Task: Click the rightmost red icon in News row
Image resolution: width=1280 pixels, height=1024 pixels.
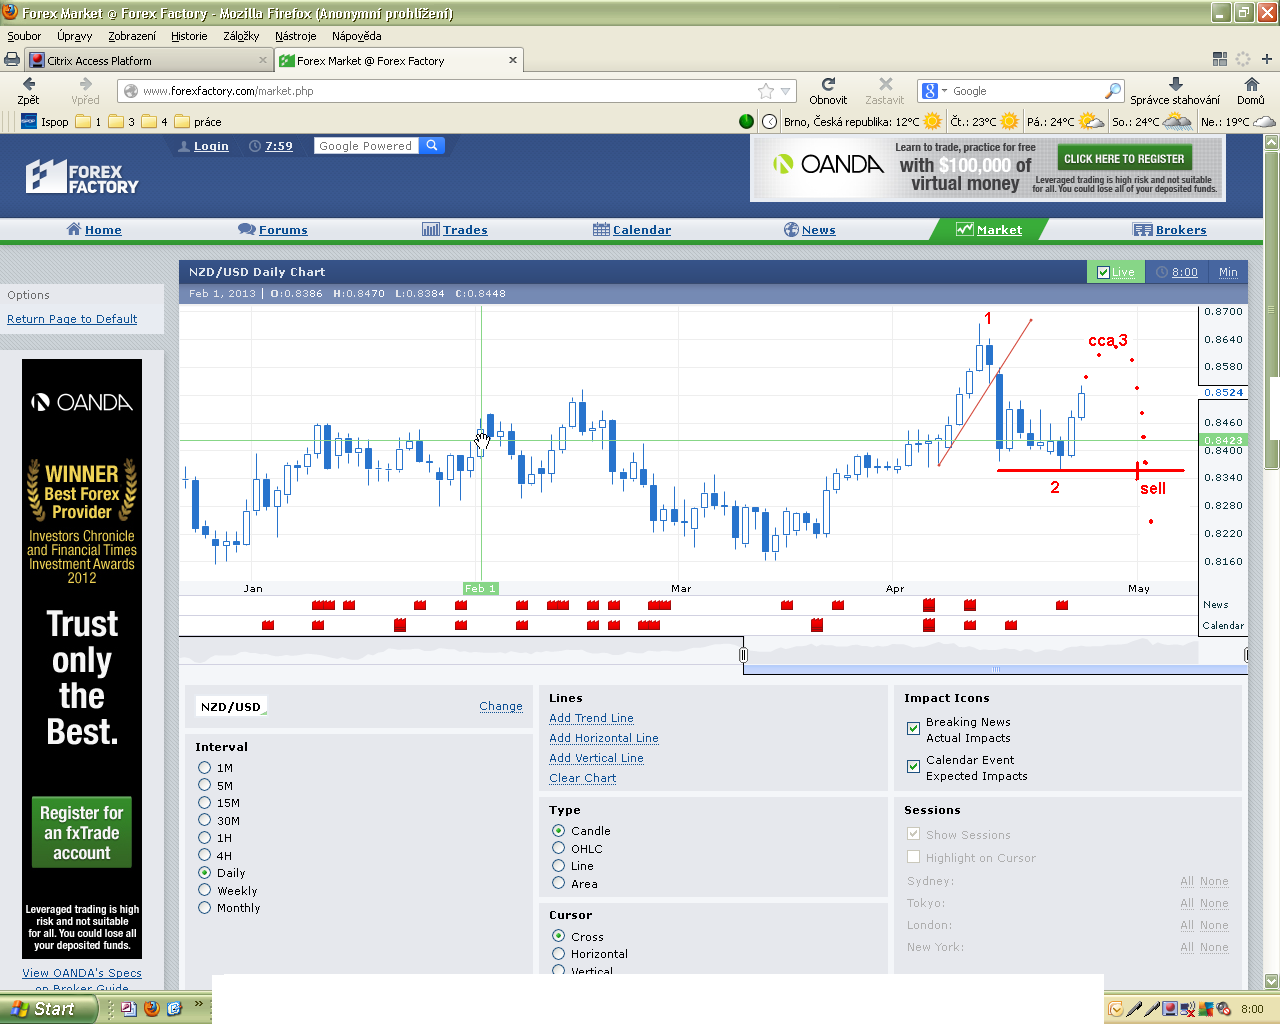Action: [1062, 605]
